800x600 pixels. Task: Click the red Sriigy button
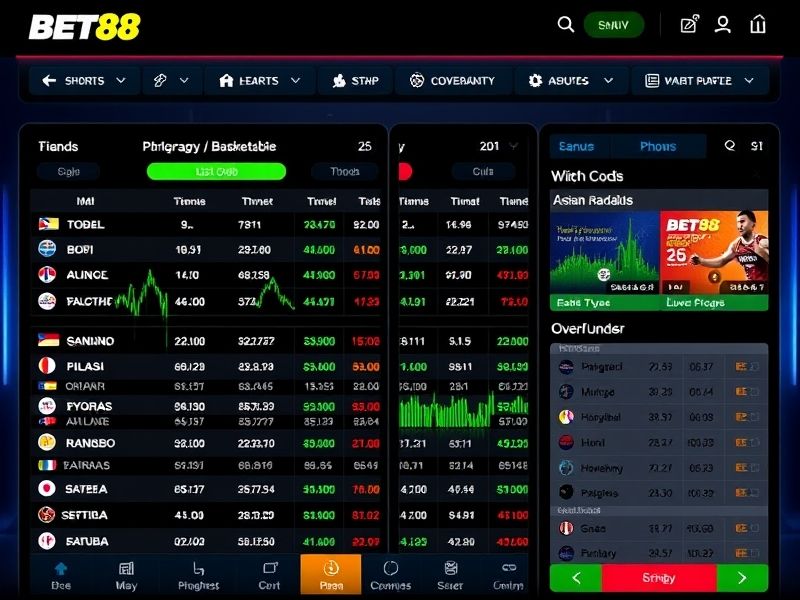coord(659,578)
